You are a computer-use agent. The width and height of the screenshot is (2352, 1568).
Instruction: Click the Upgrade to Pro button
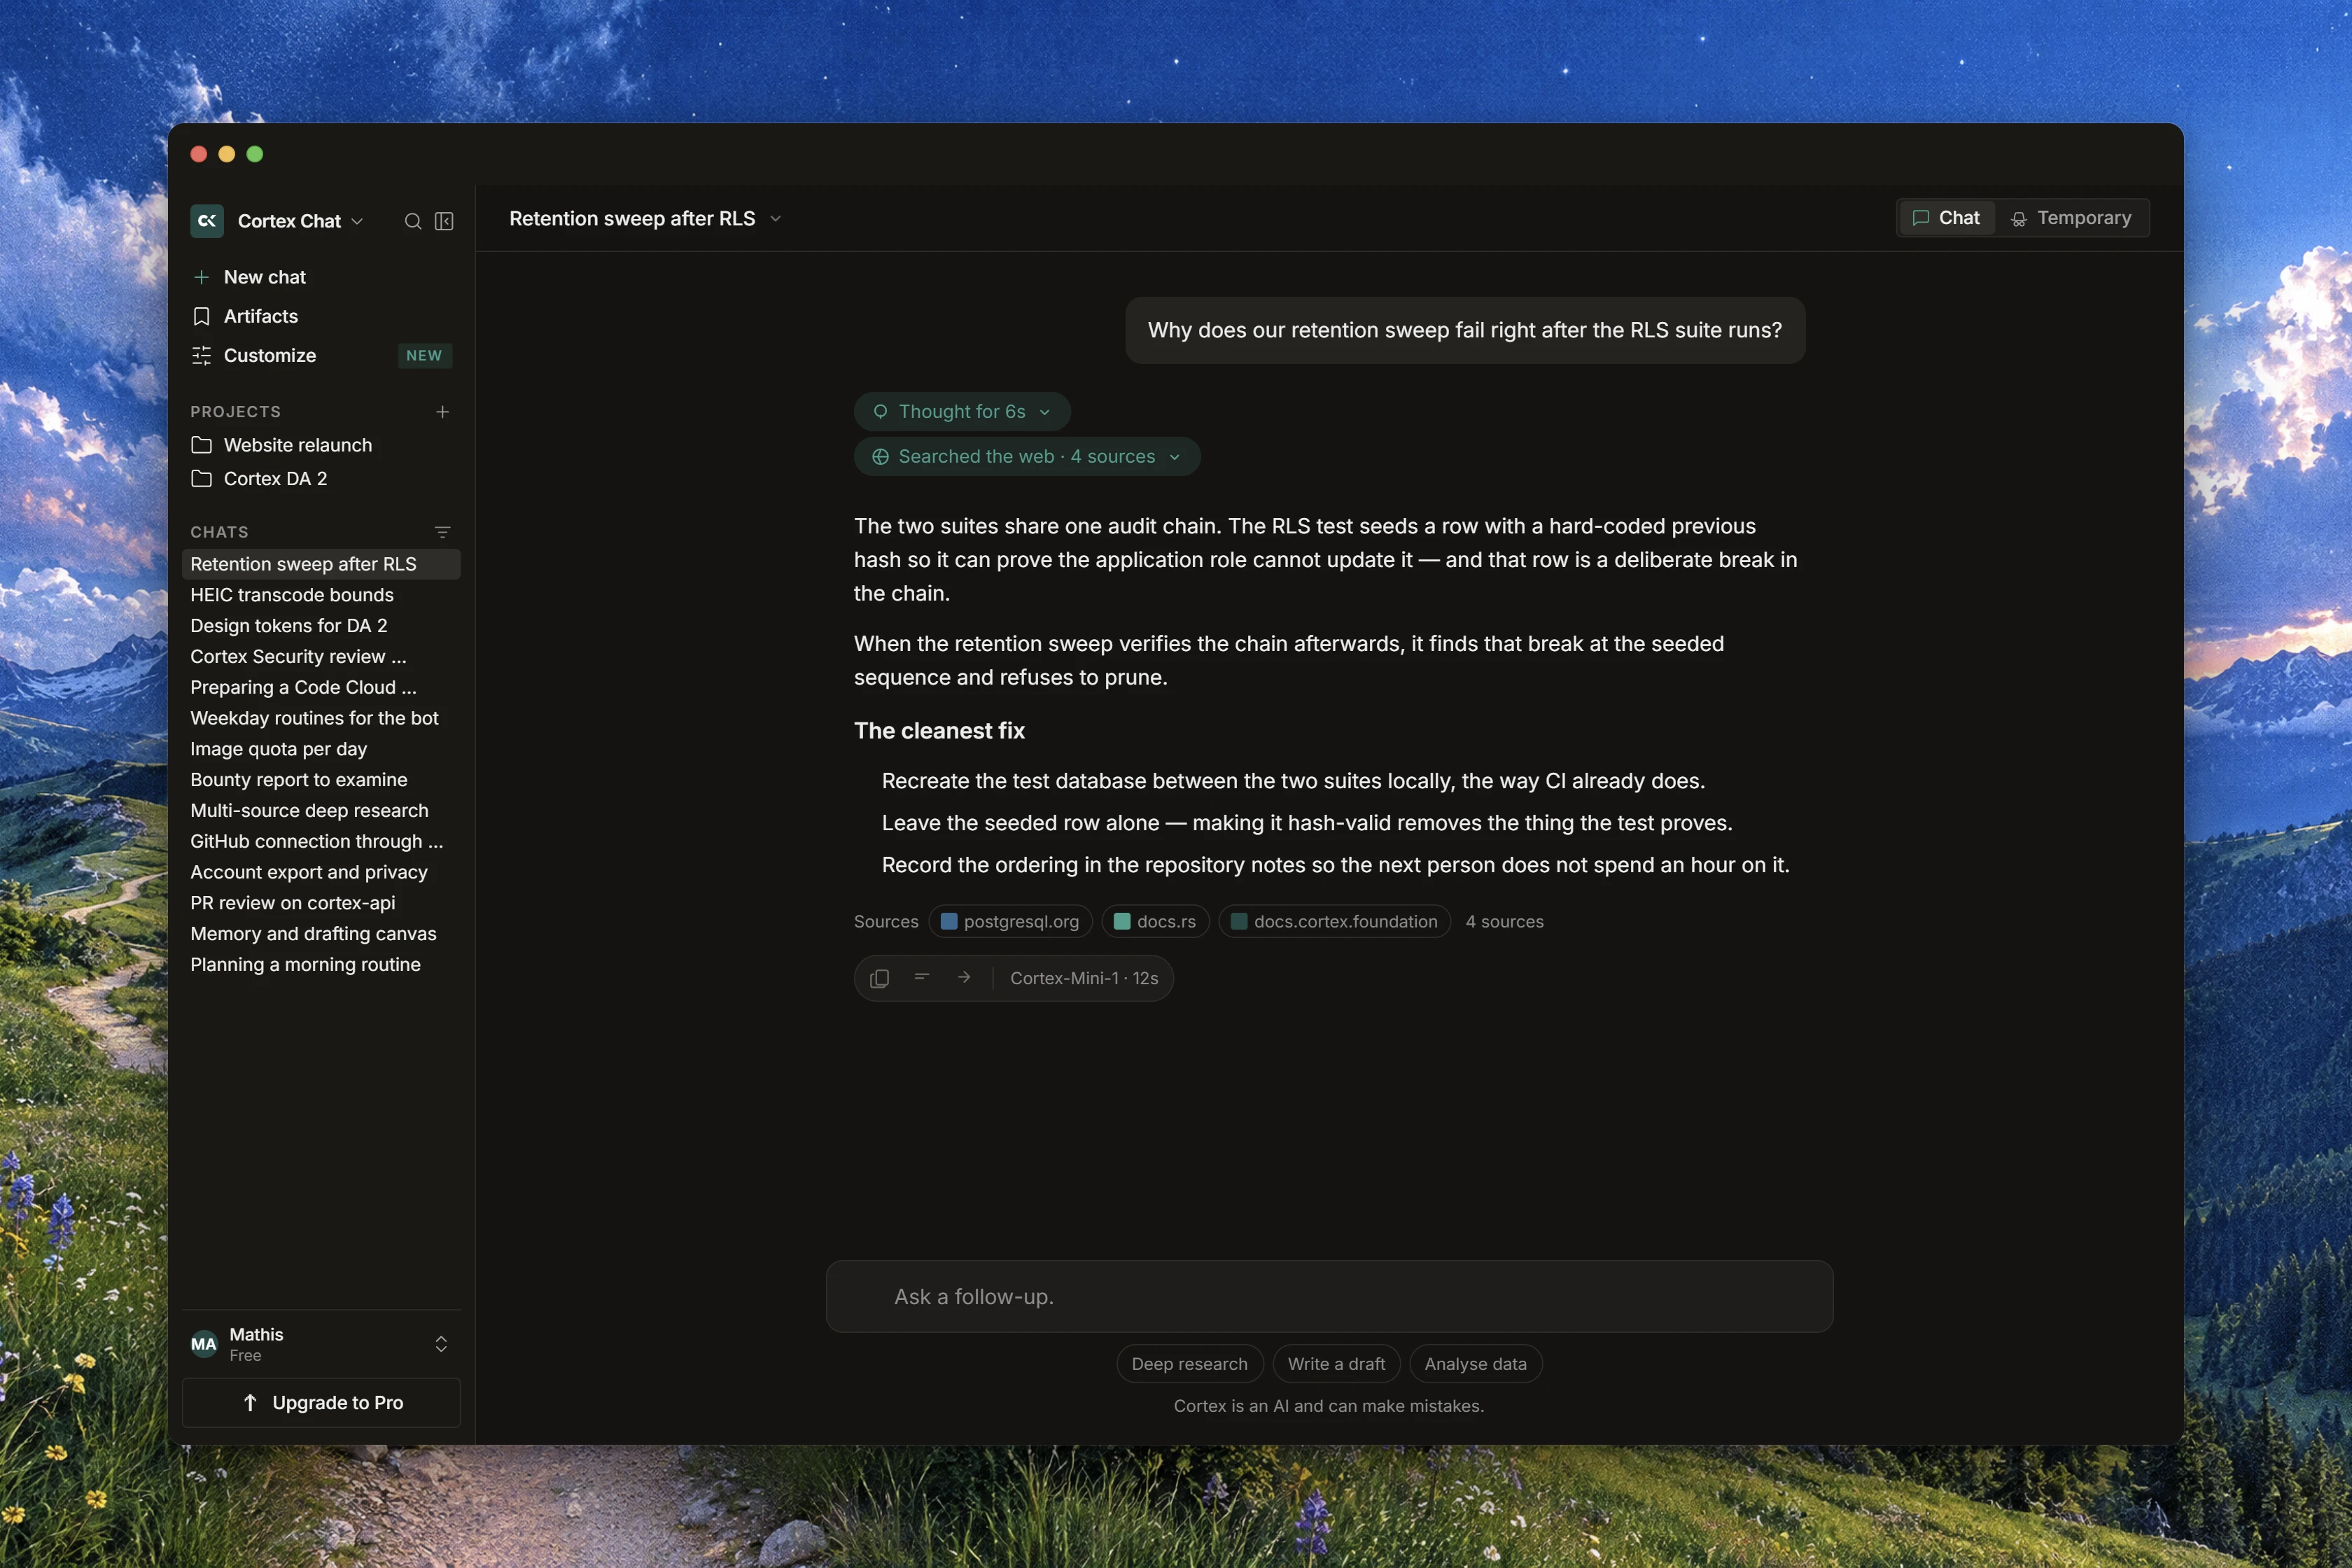tap(321, 1403)
